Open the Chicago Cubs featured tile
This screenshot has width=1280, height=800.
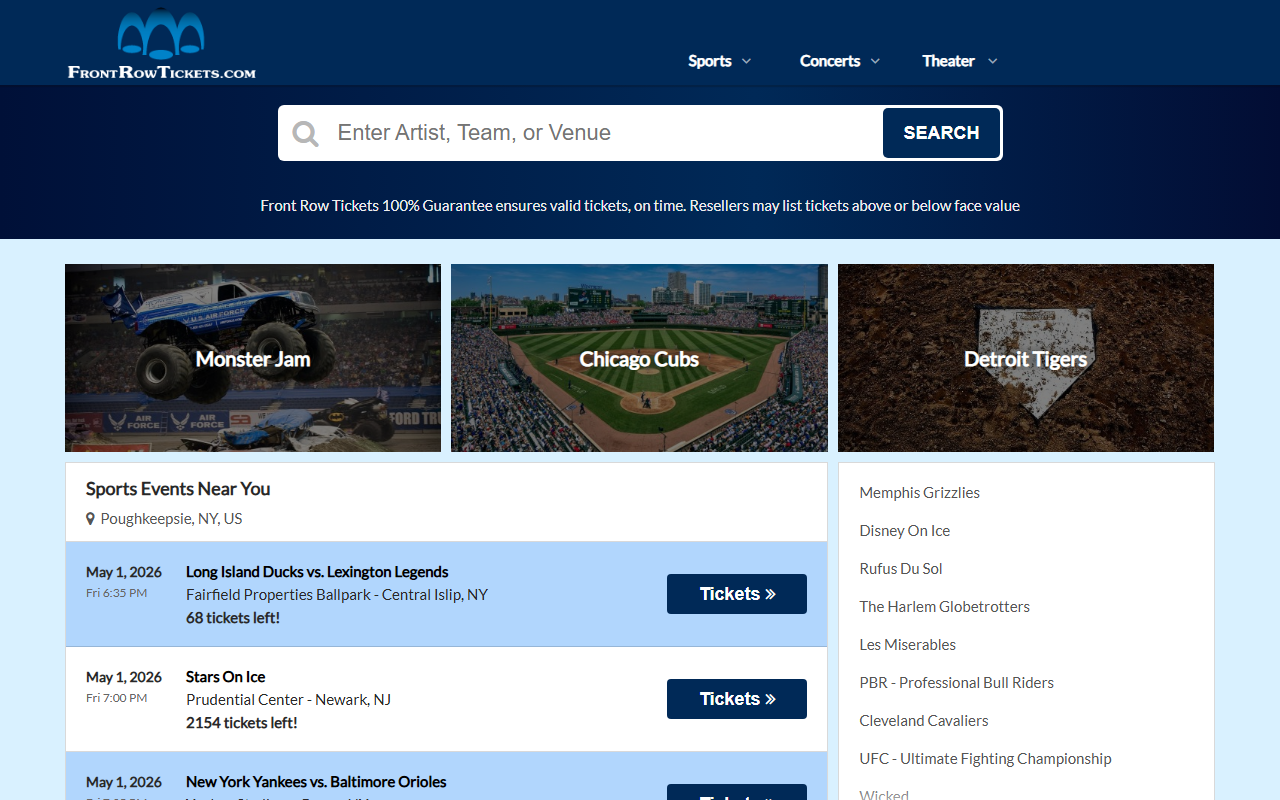point(639,358)
